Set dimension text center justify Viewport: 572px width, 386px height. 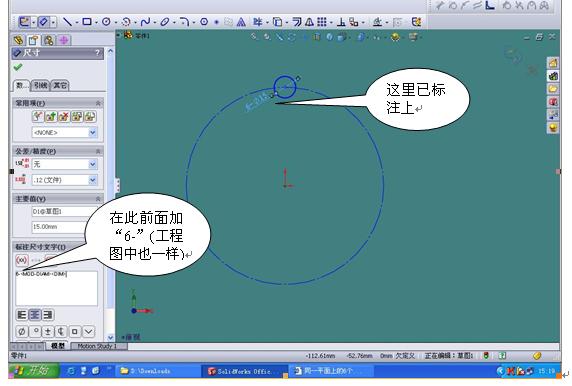(35, 315)
